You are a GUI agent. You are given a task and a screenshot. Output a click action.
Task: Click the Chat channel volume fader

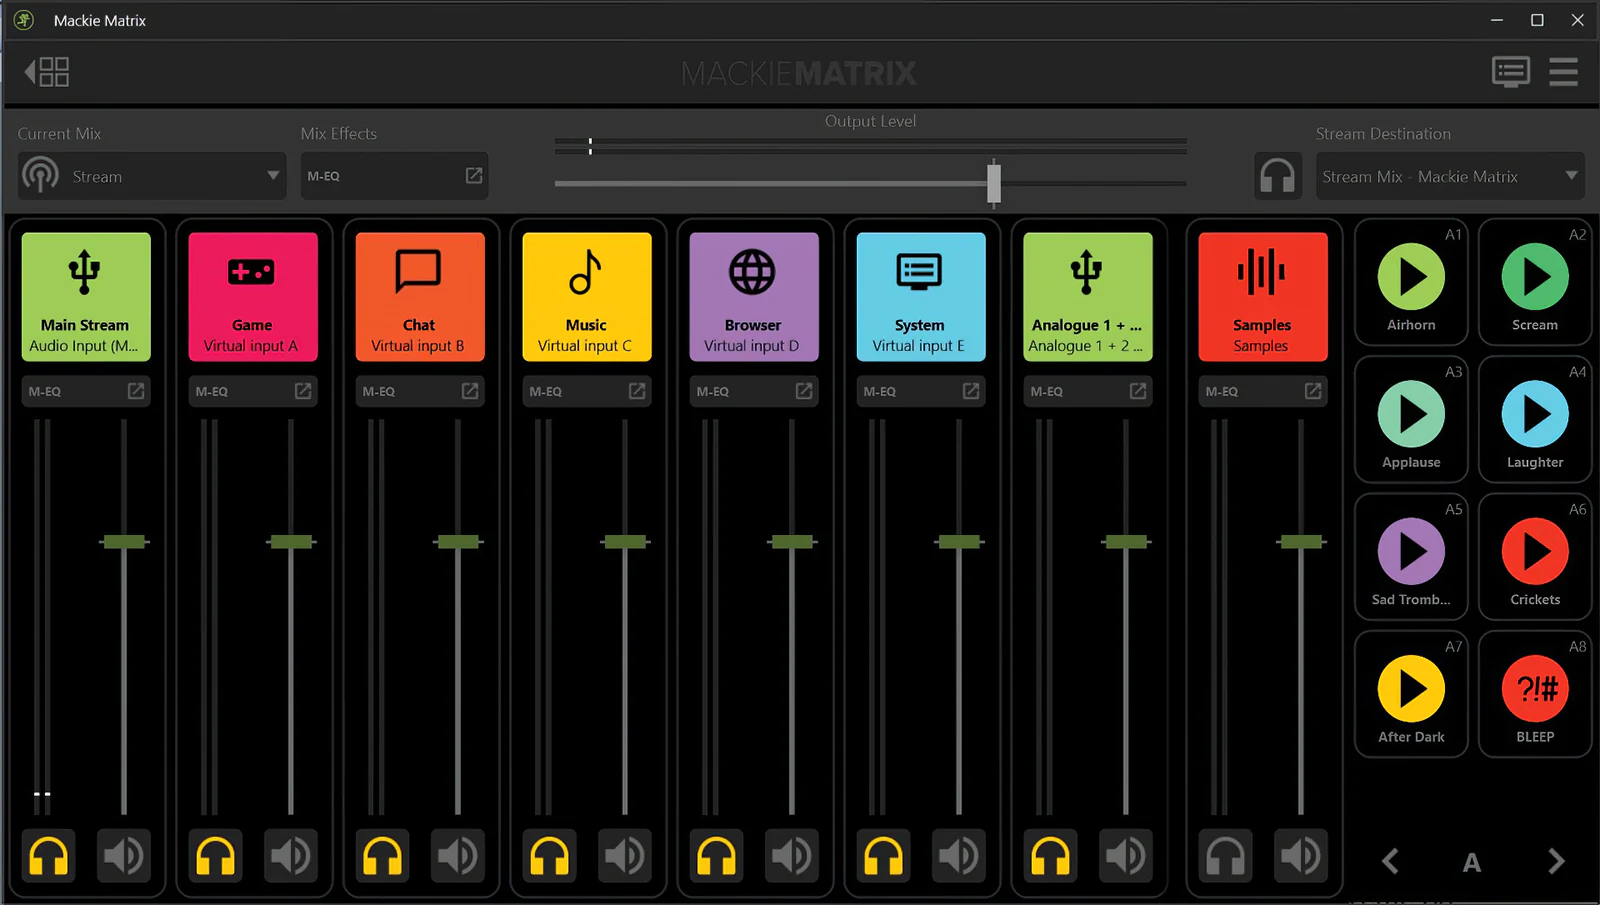(458, 542)
